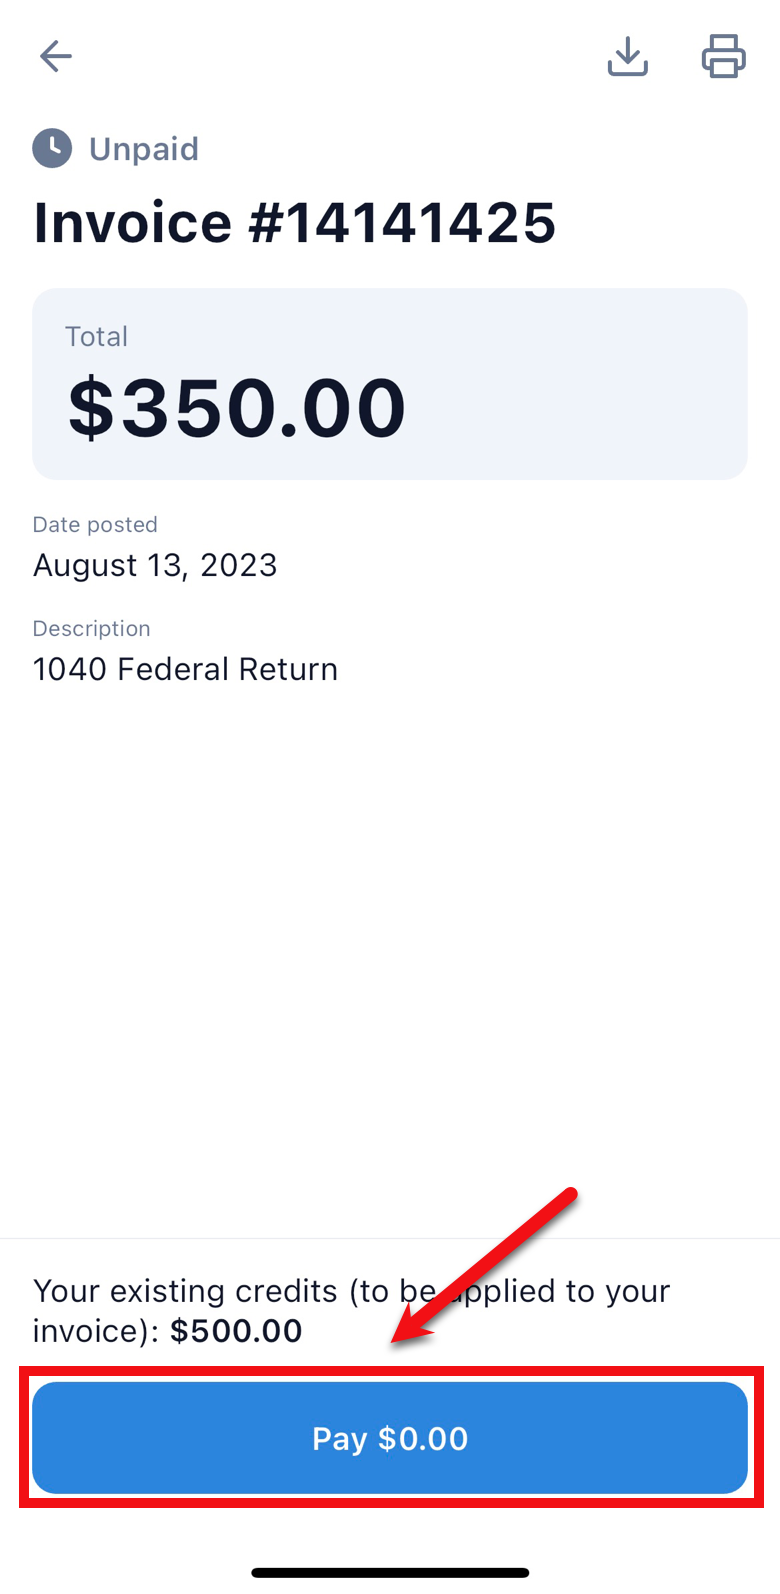Viewport: 780px width, 1594px height.
Task: Tap the $350.00 total amount
Action: pos(237,408)
